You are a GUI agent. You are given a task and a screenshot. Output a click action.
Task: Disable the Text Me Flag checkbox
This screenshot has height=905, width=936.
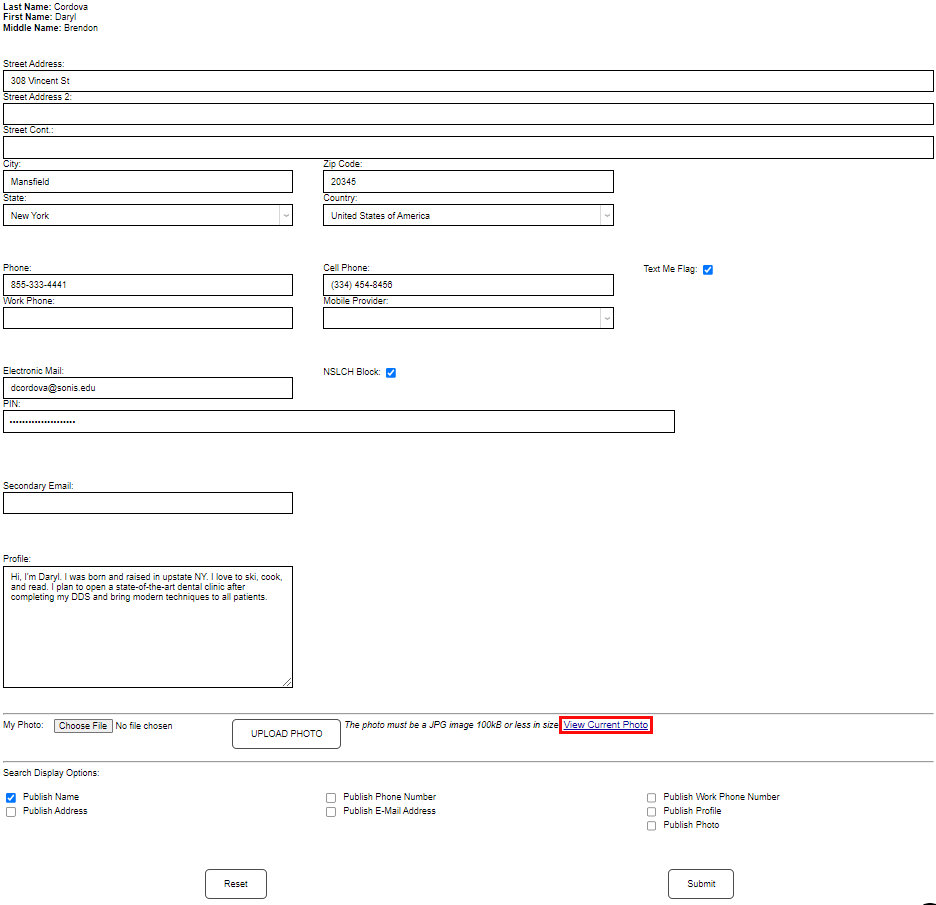click(x=708, y=269)
